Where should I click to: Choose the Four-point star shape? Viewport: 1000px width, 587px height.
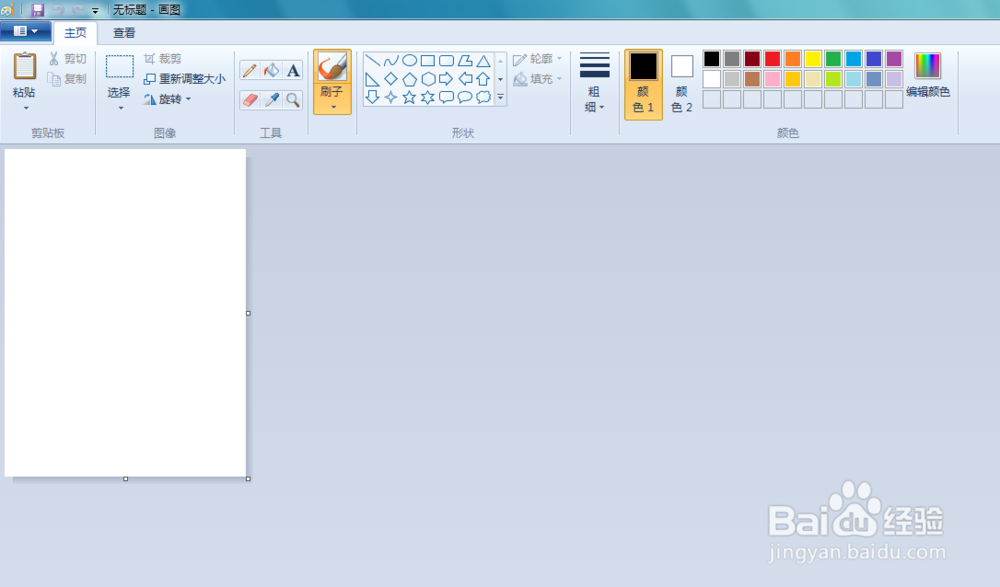[x=391, y=97]
